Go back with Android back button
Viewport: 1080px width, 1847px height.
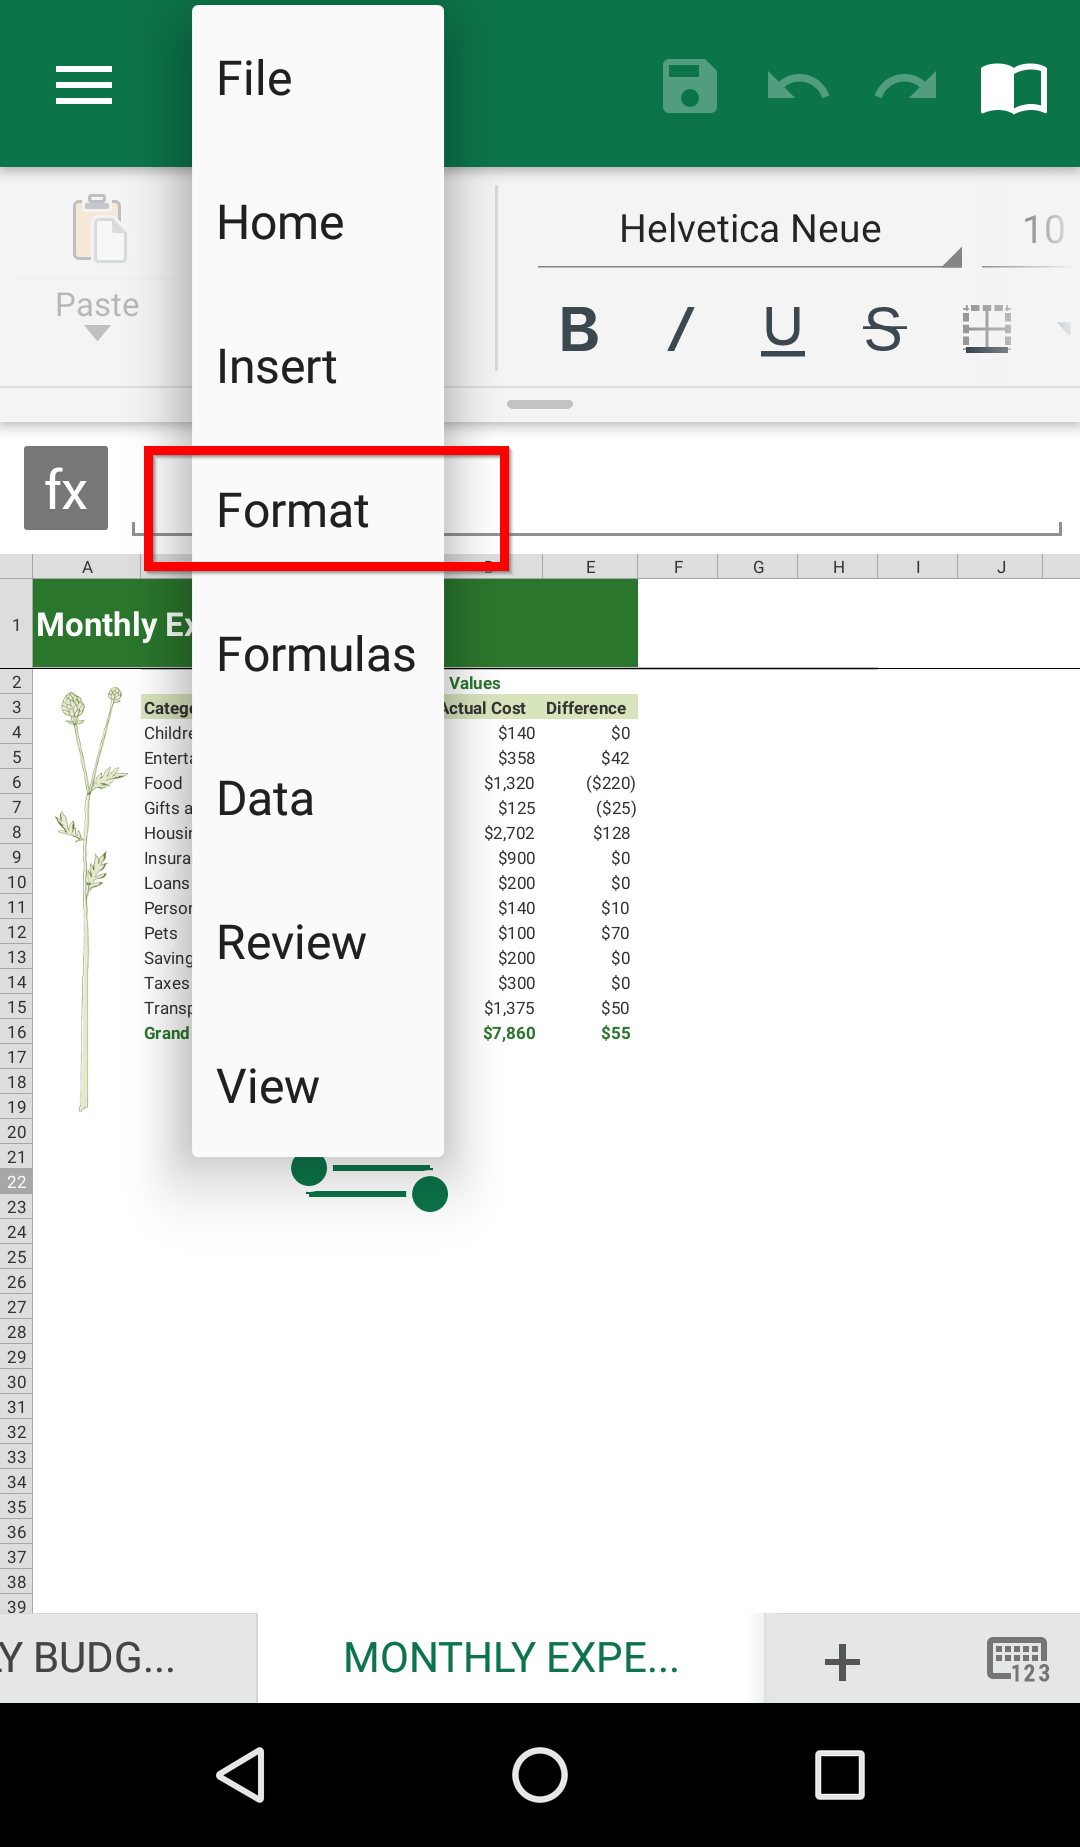point(241,1775)
